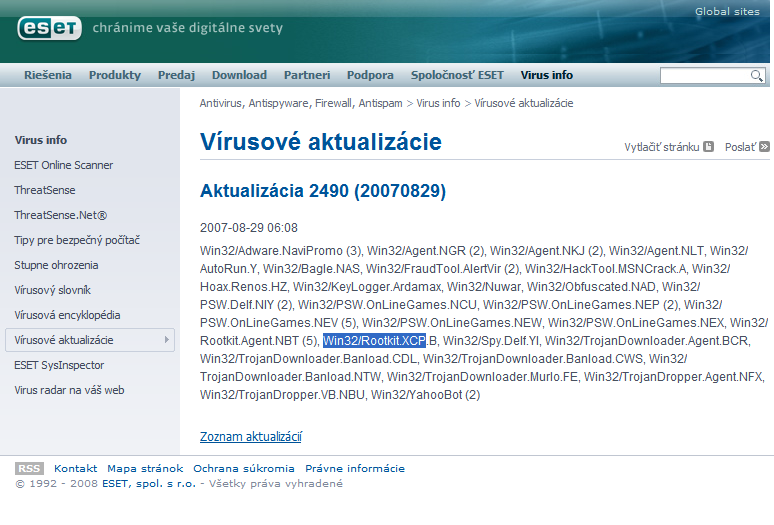This screenshot has width=774, height=525.
Task: Open Global sites link
Action: (728, 12)
